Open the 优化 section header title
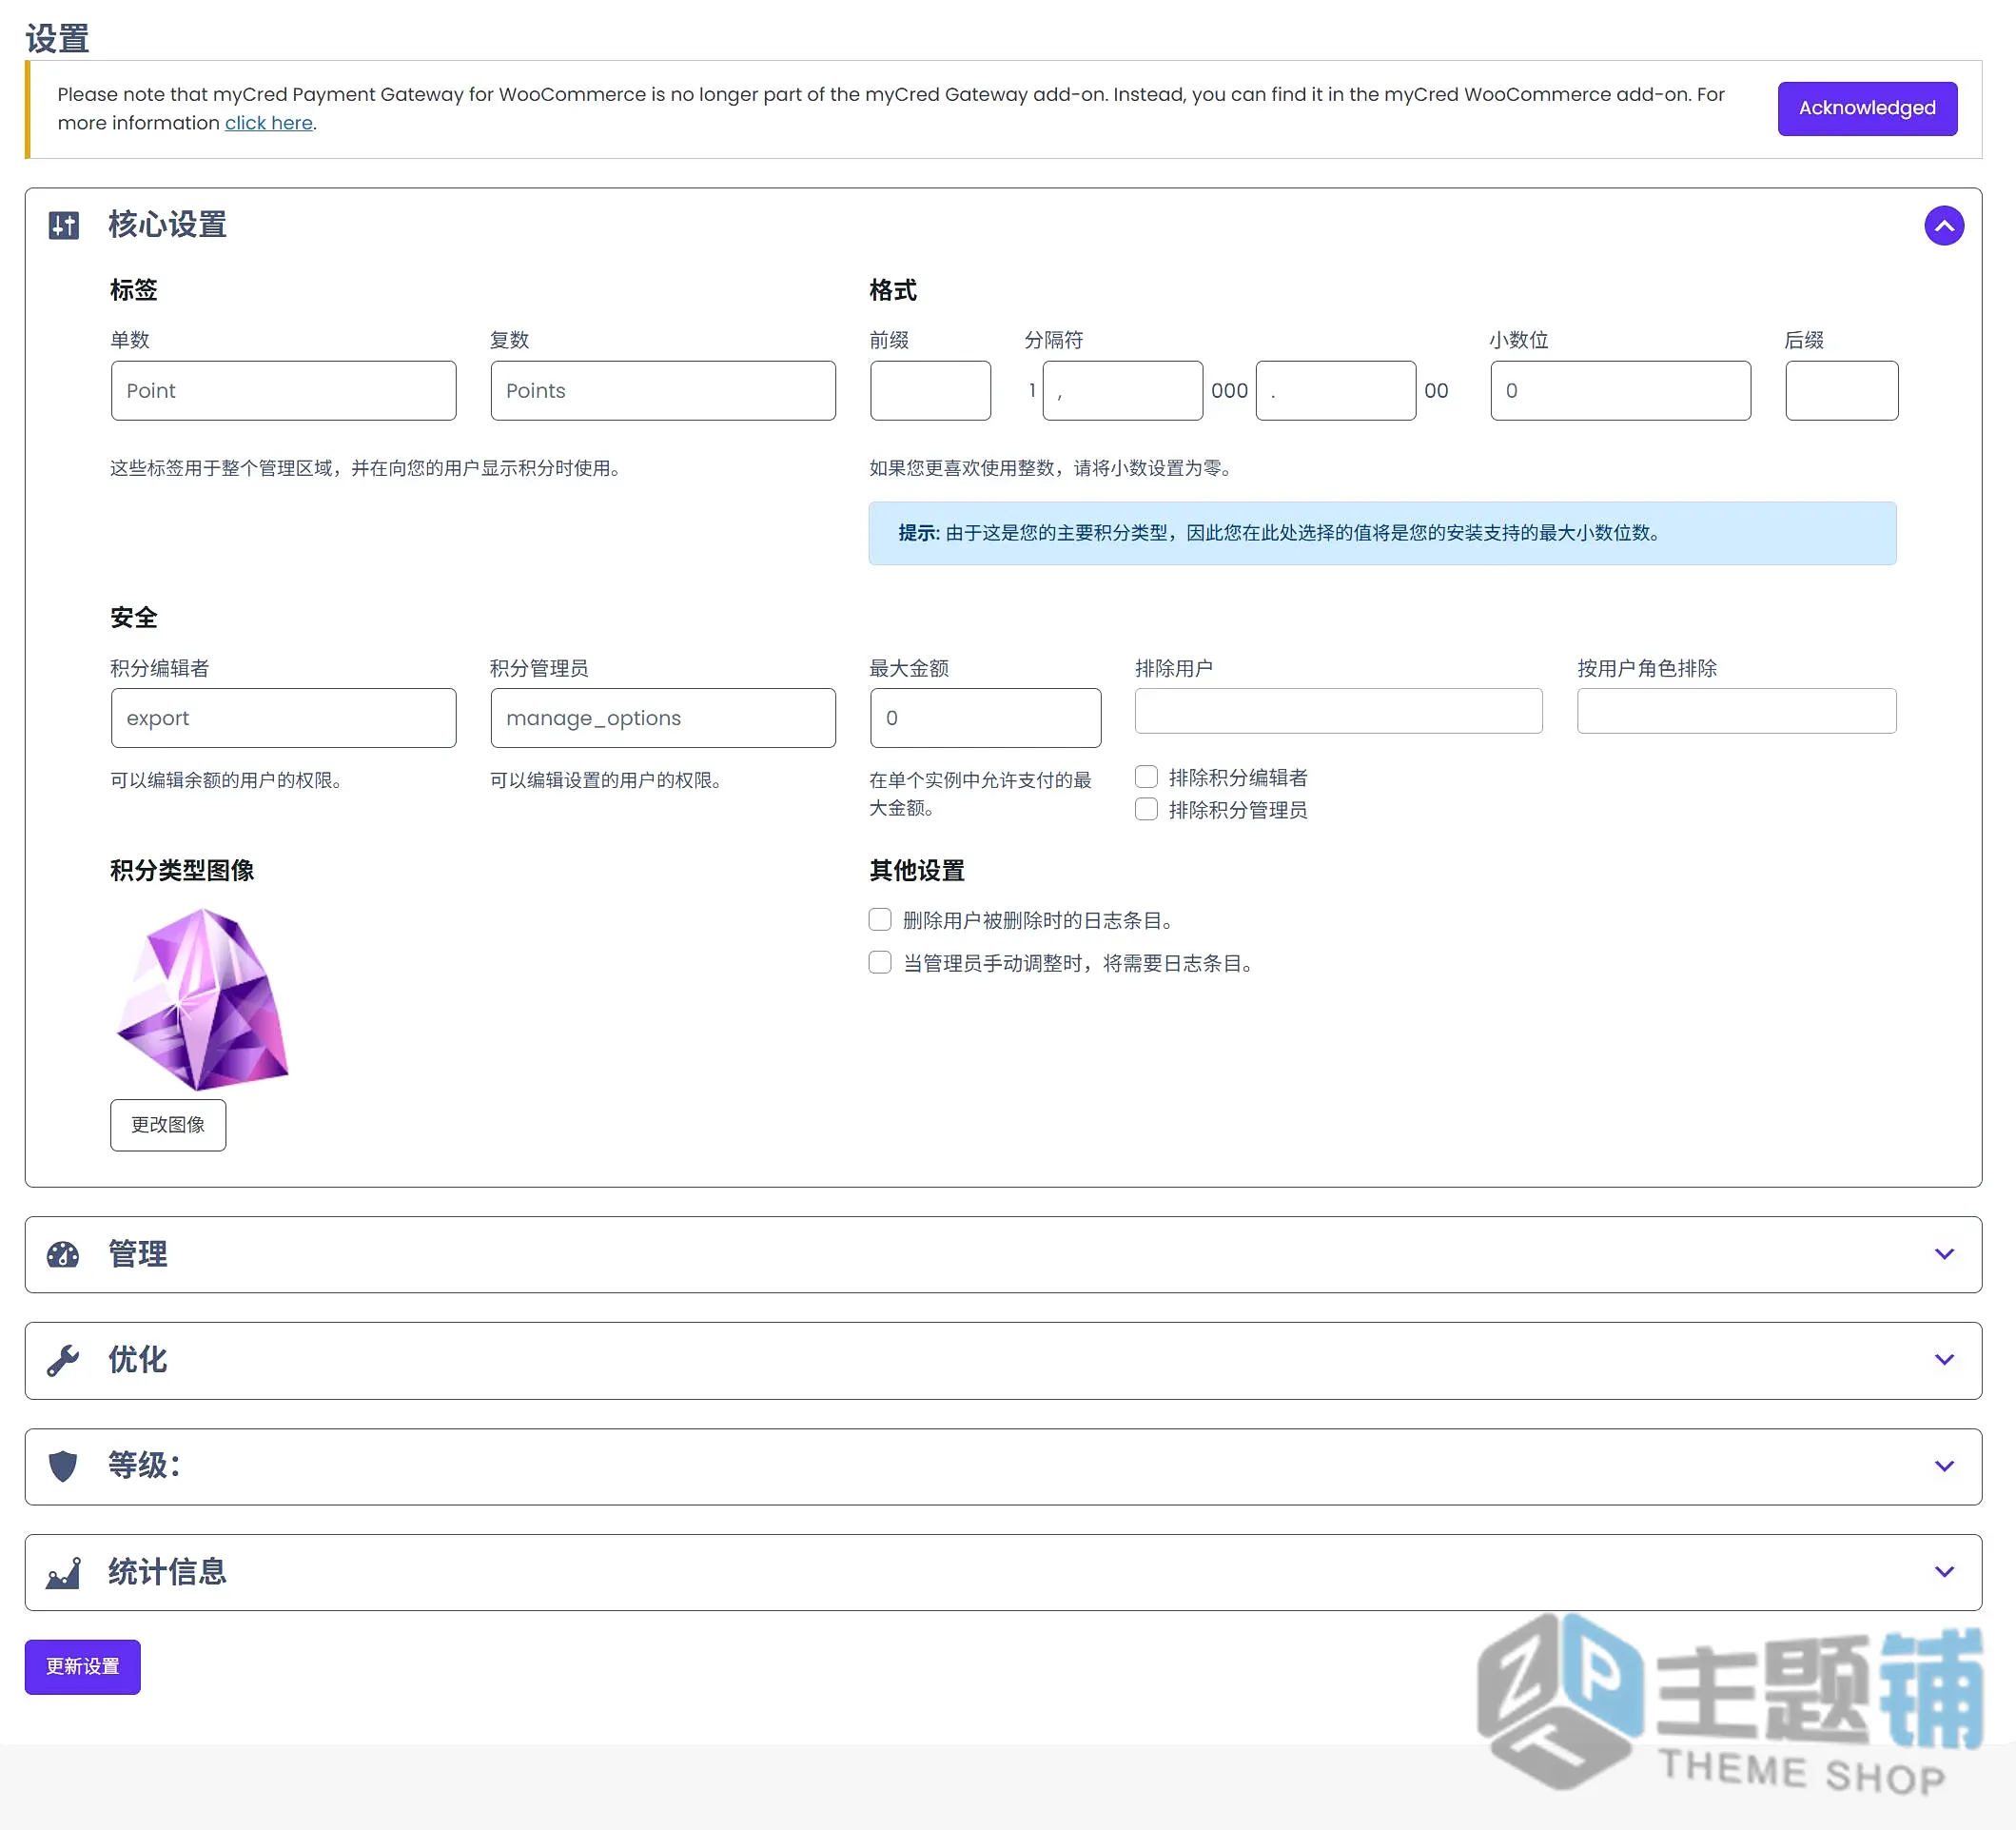Image resolution: width=2016 pixels, height=1830 pixels. 138,1360
